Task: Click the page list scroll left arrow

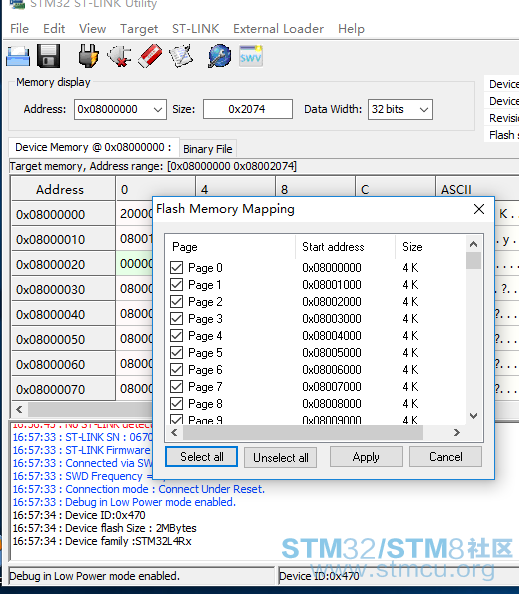Action: click(174, 432)
